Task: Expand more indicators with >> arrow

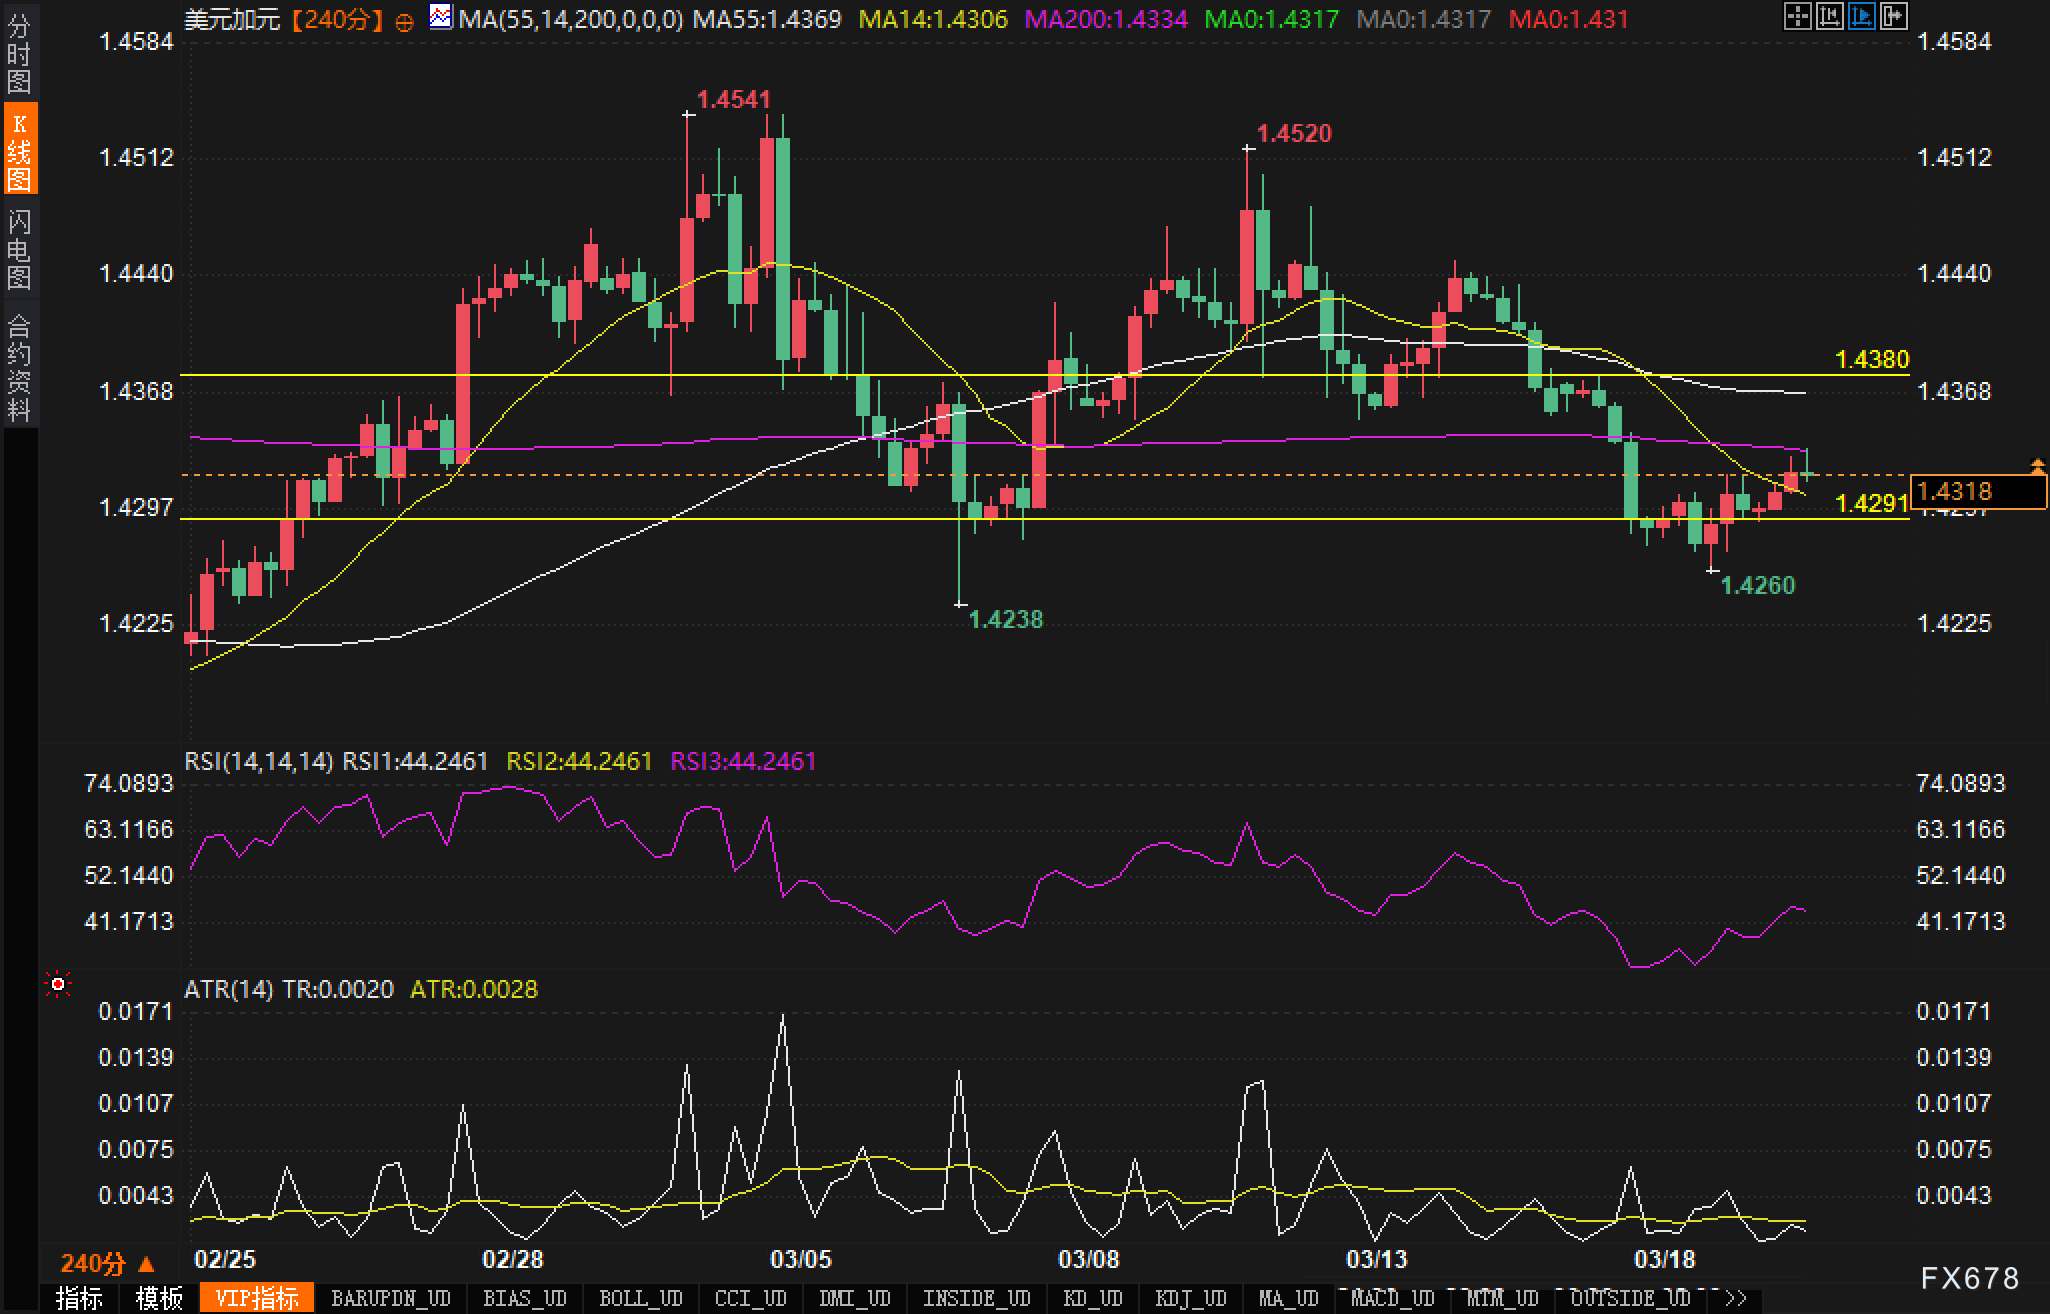Action: (1736, 1298)
